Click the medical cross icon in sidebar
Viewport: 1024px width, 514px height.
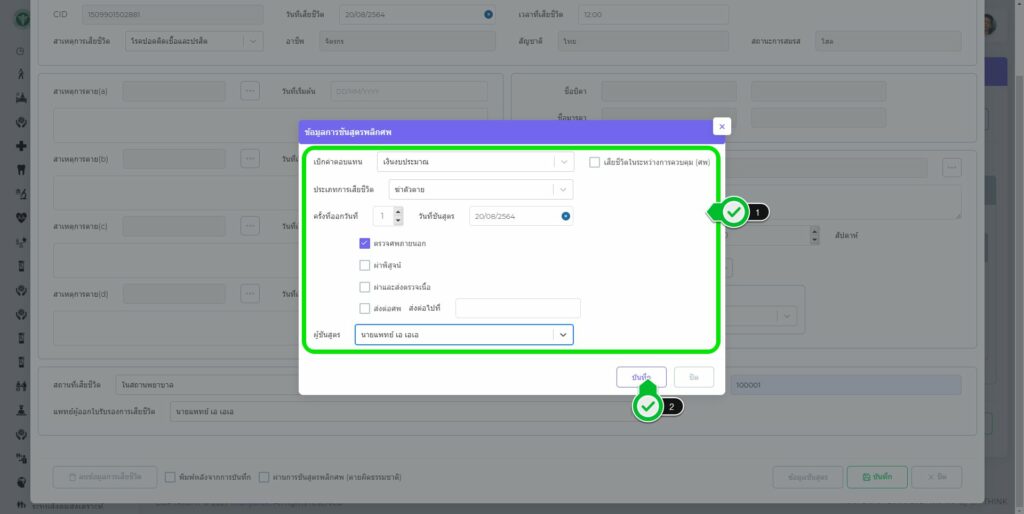coord(21,145)
